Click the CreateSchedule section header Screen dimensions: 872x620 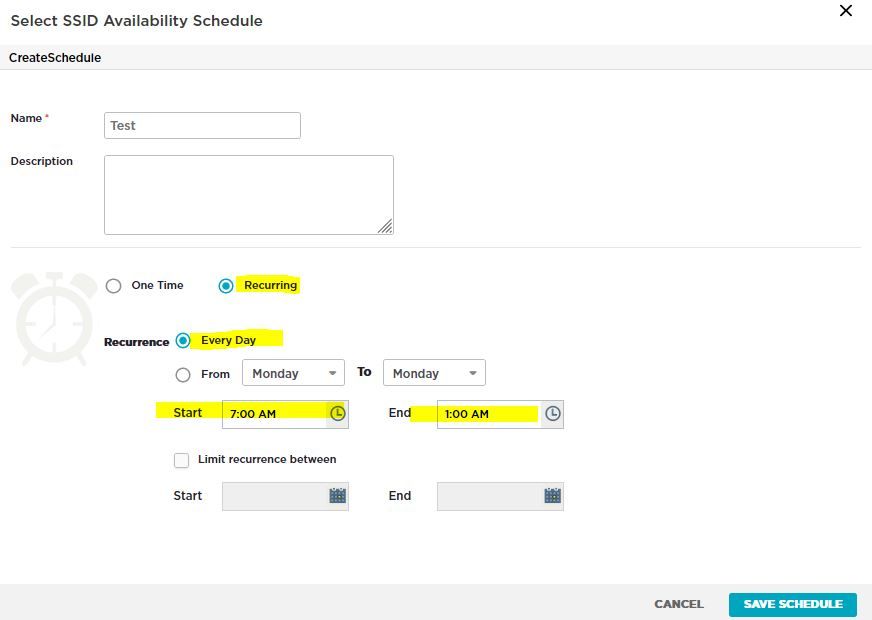click(55, 58)
